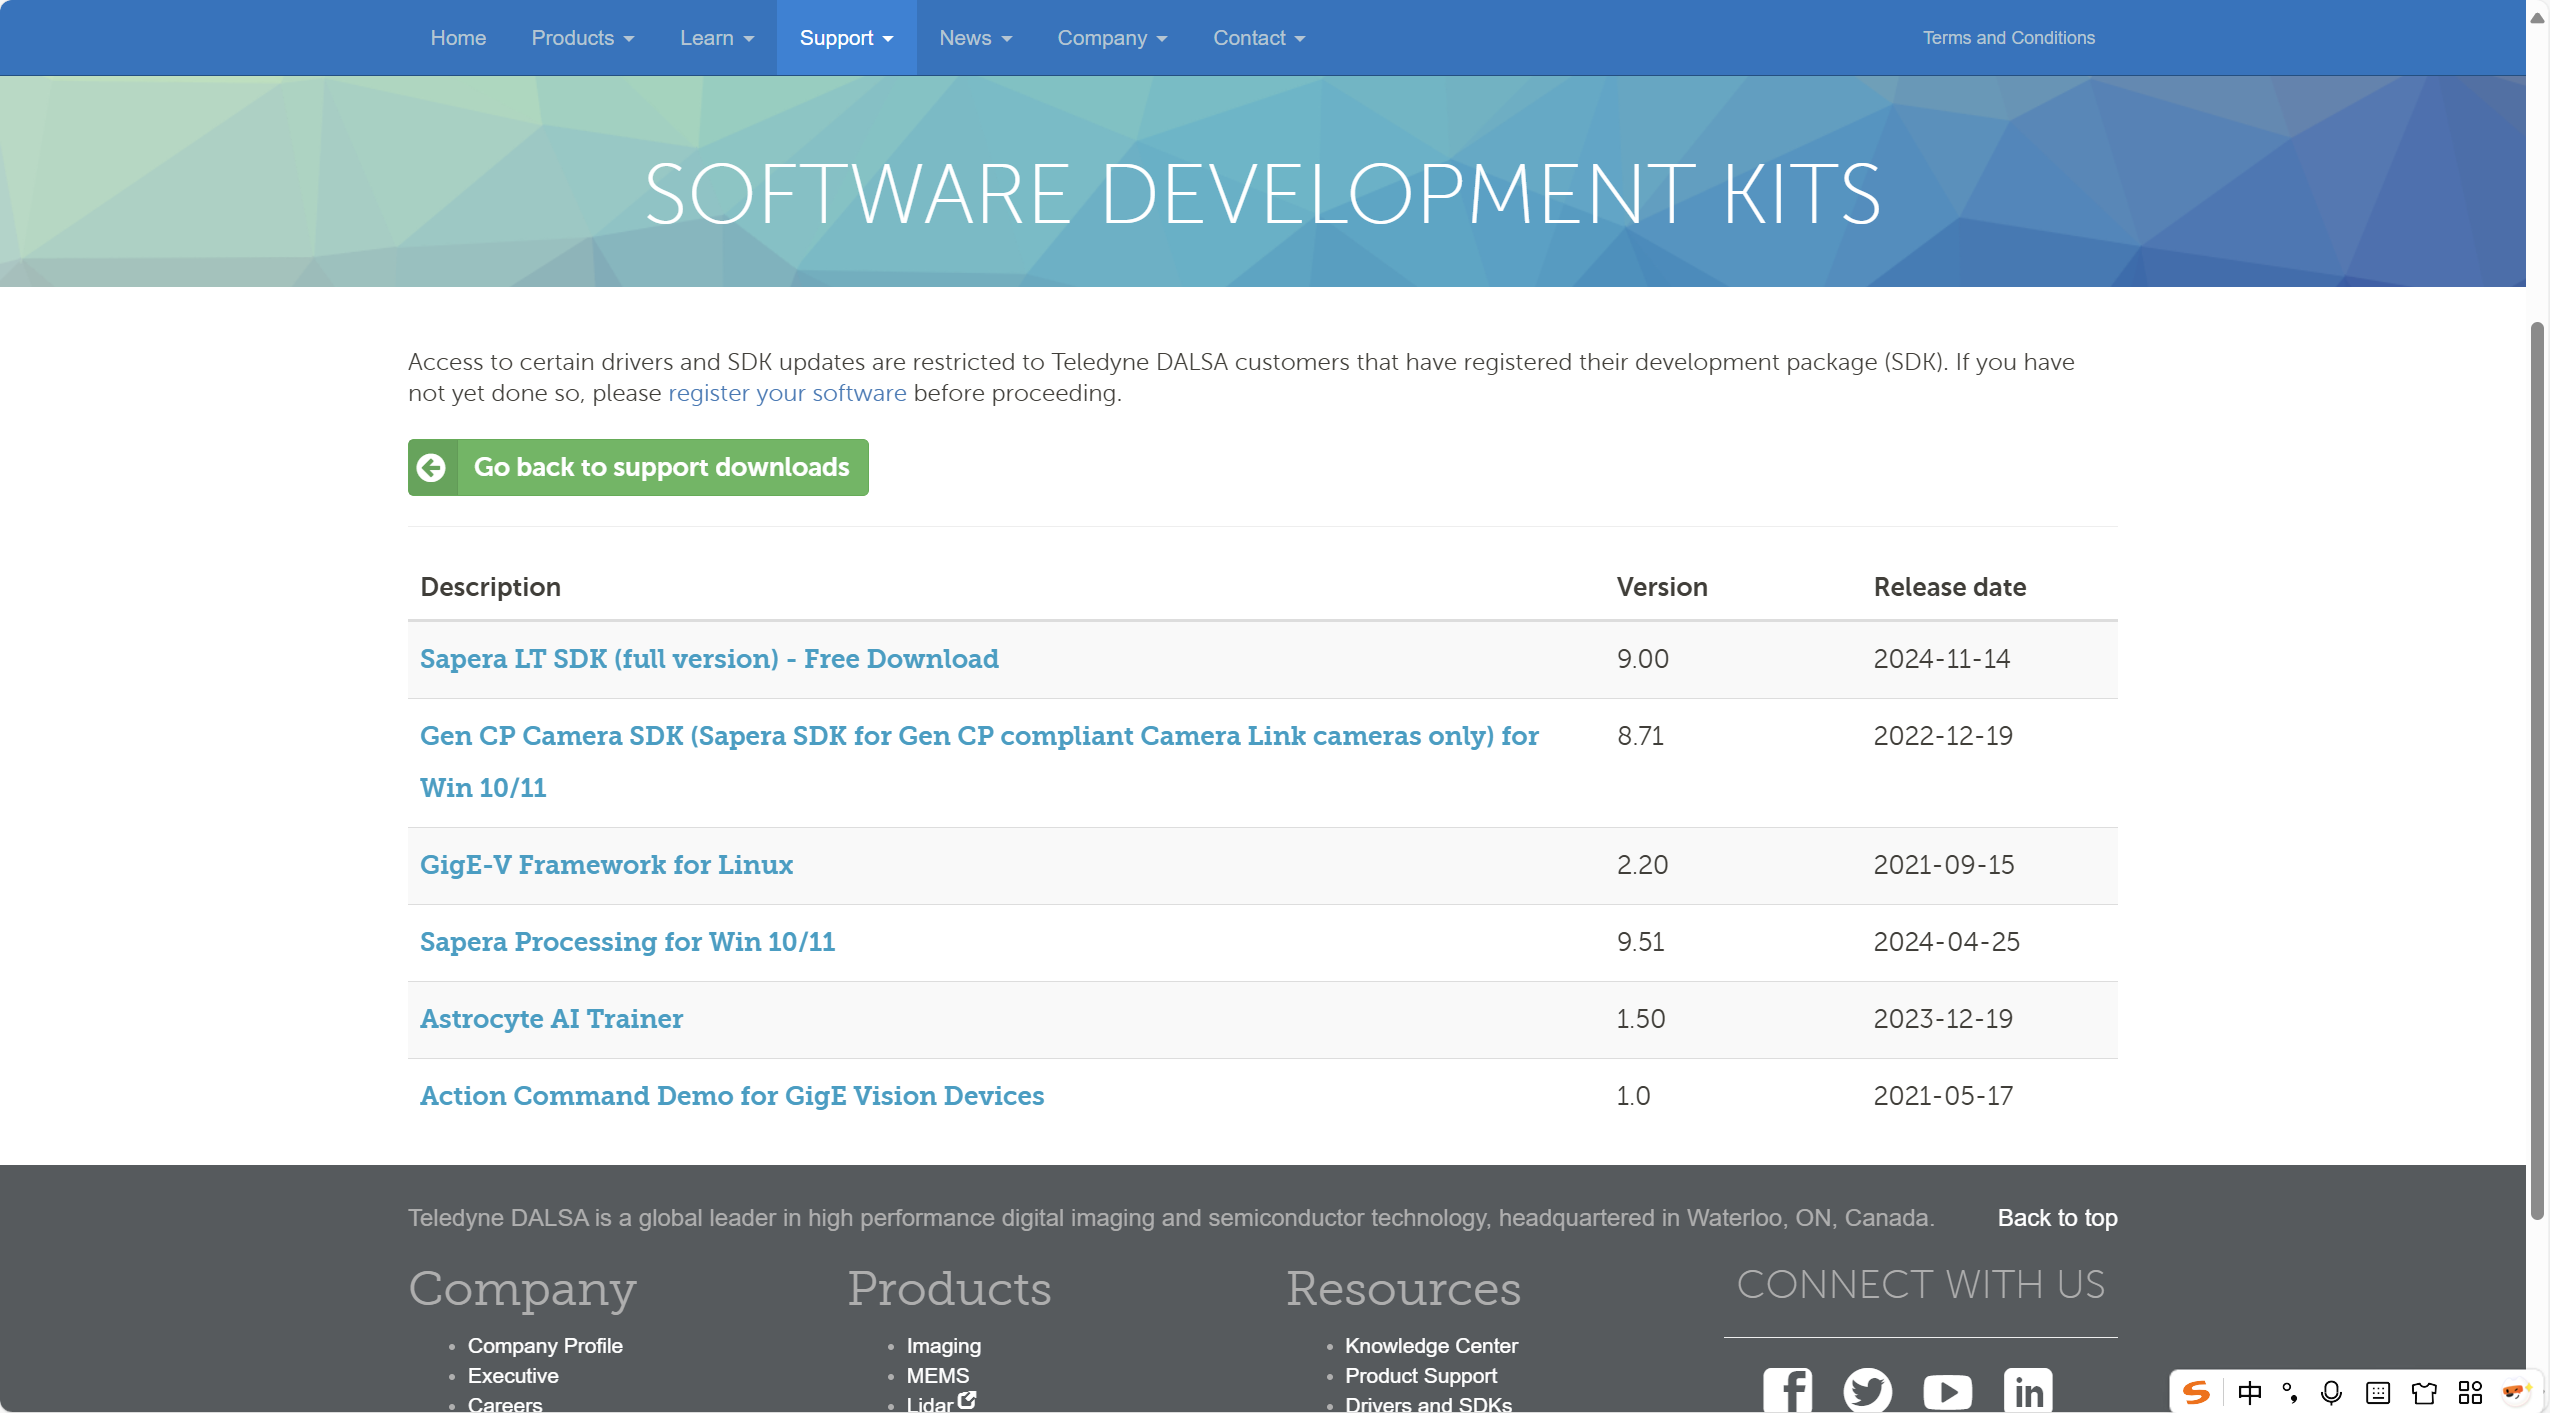
Task: Click the LinkedIn icon in footer
Action: coord(2028,1390)
